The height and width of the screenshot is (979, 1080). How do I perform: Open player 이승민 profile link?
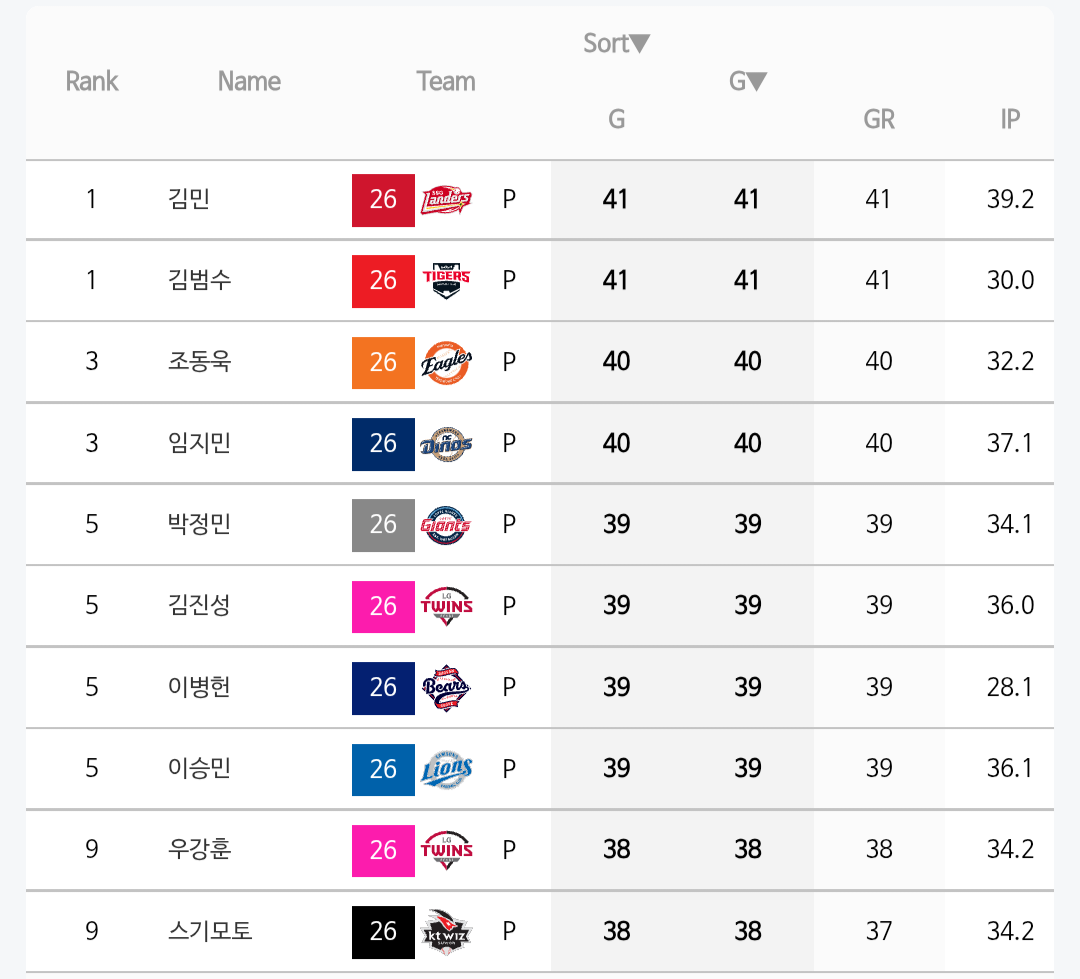point(199,768)
